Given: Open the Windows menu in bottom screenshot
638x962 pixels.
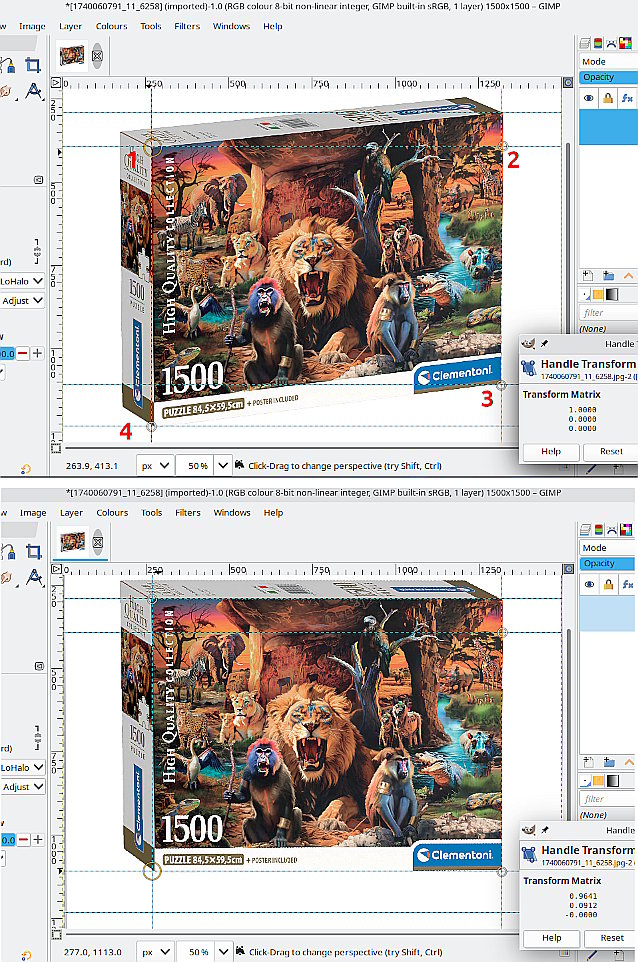Looking at the screenshot, I should 232,513.
